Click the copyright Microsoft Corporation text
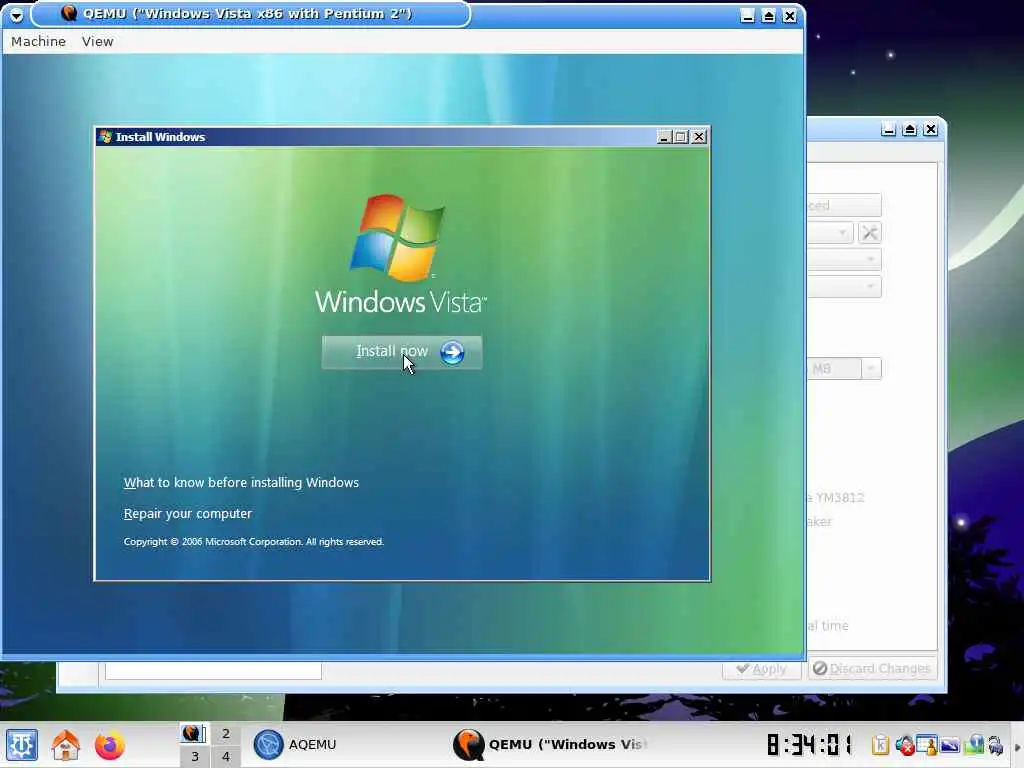This screenshot has height=768, width=1024. (253, 542)
